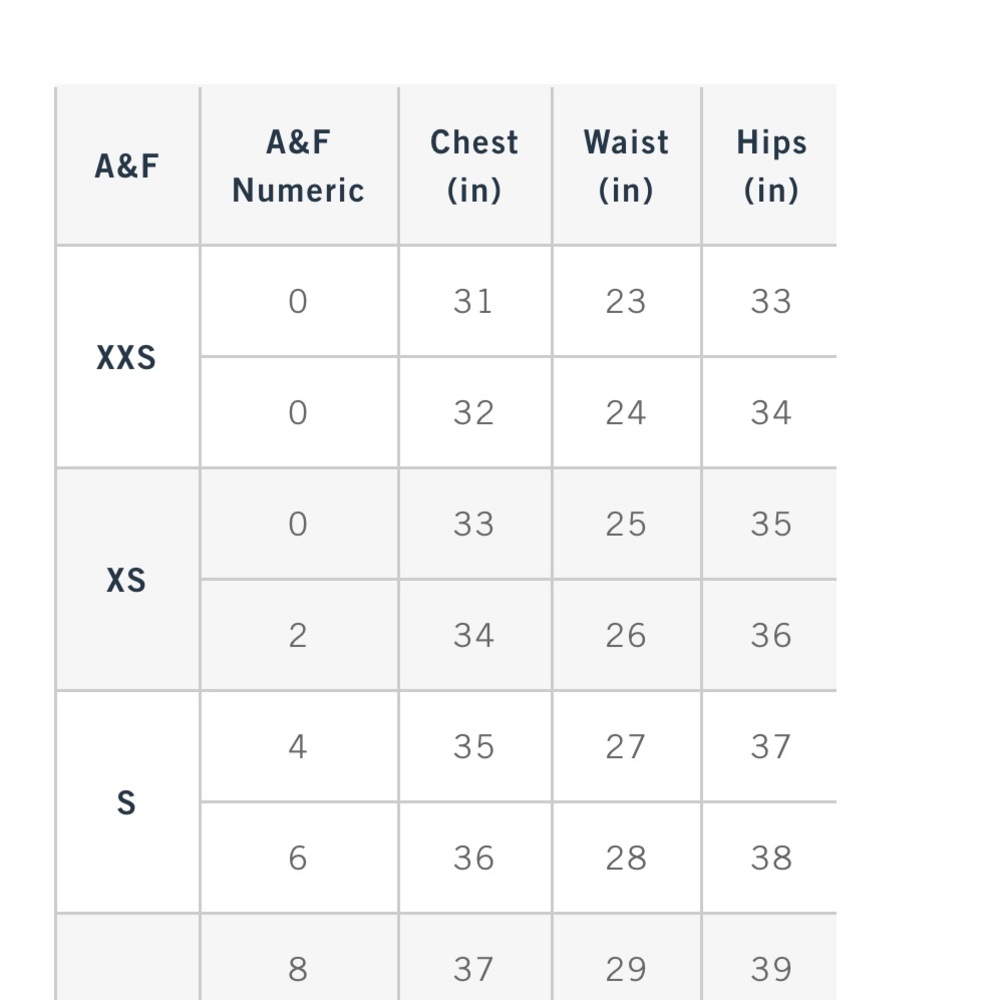1000x1000 pixels.
Task: Select the Waist (in) column header
Action: pyautogui.click(x=626, y=166)
